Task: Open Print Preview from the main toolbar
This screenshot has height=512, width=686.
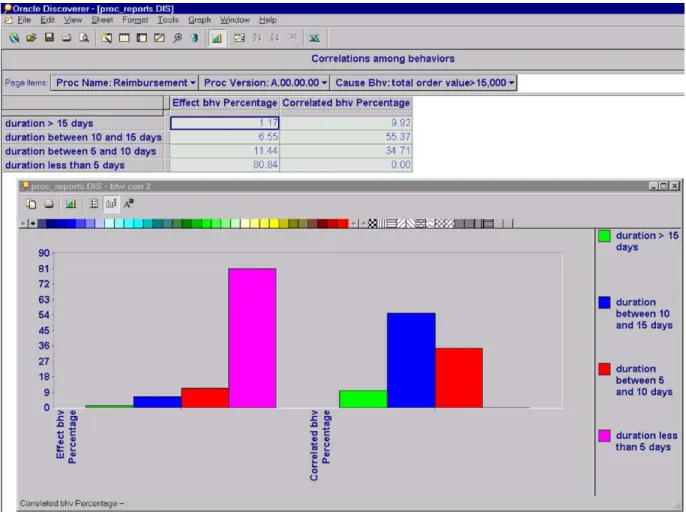Action: click(x=84, y=38)
